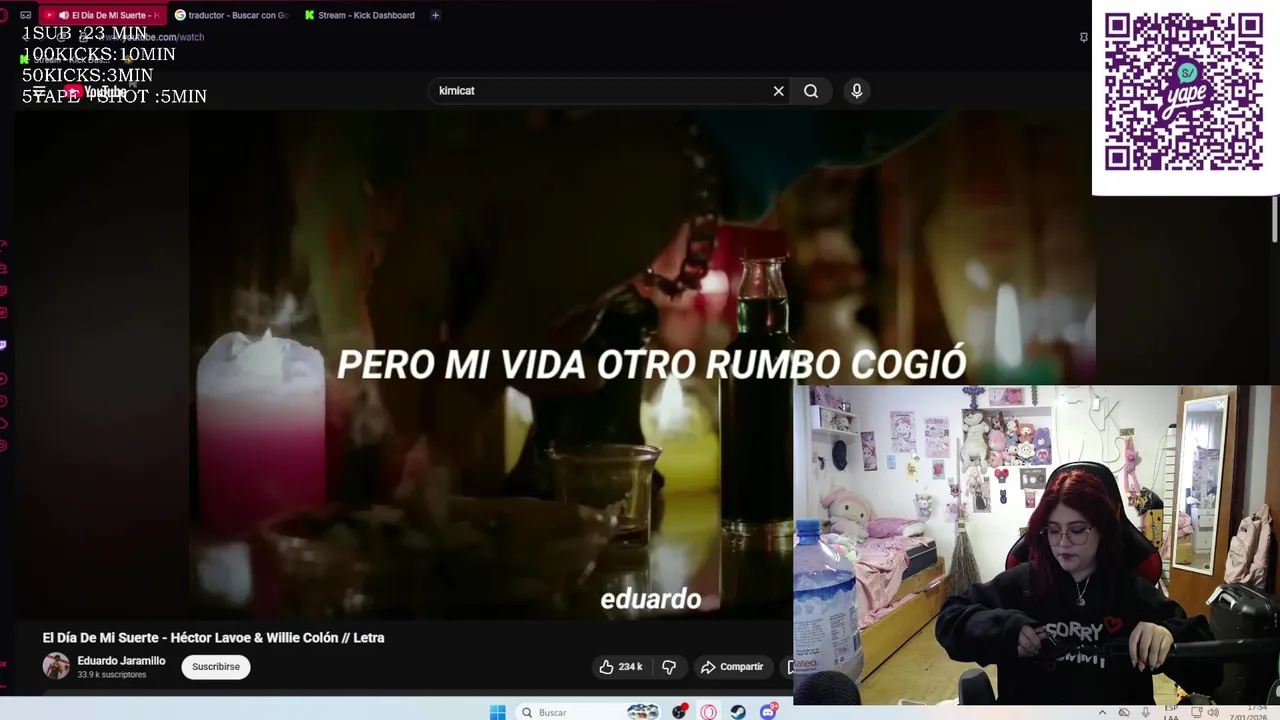
Task: Open a new browser tab
Action: click(435, 15)
